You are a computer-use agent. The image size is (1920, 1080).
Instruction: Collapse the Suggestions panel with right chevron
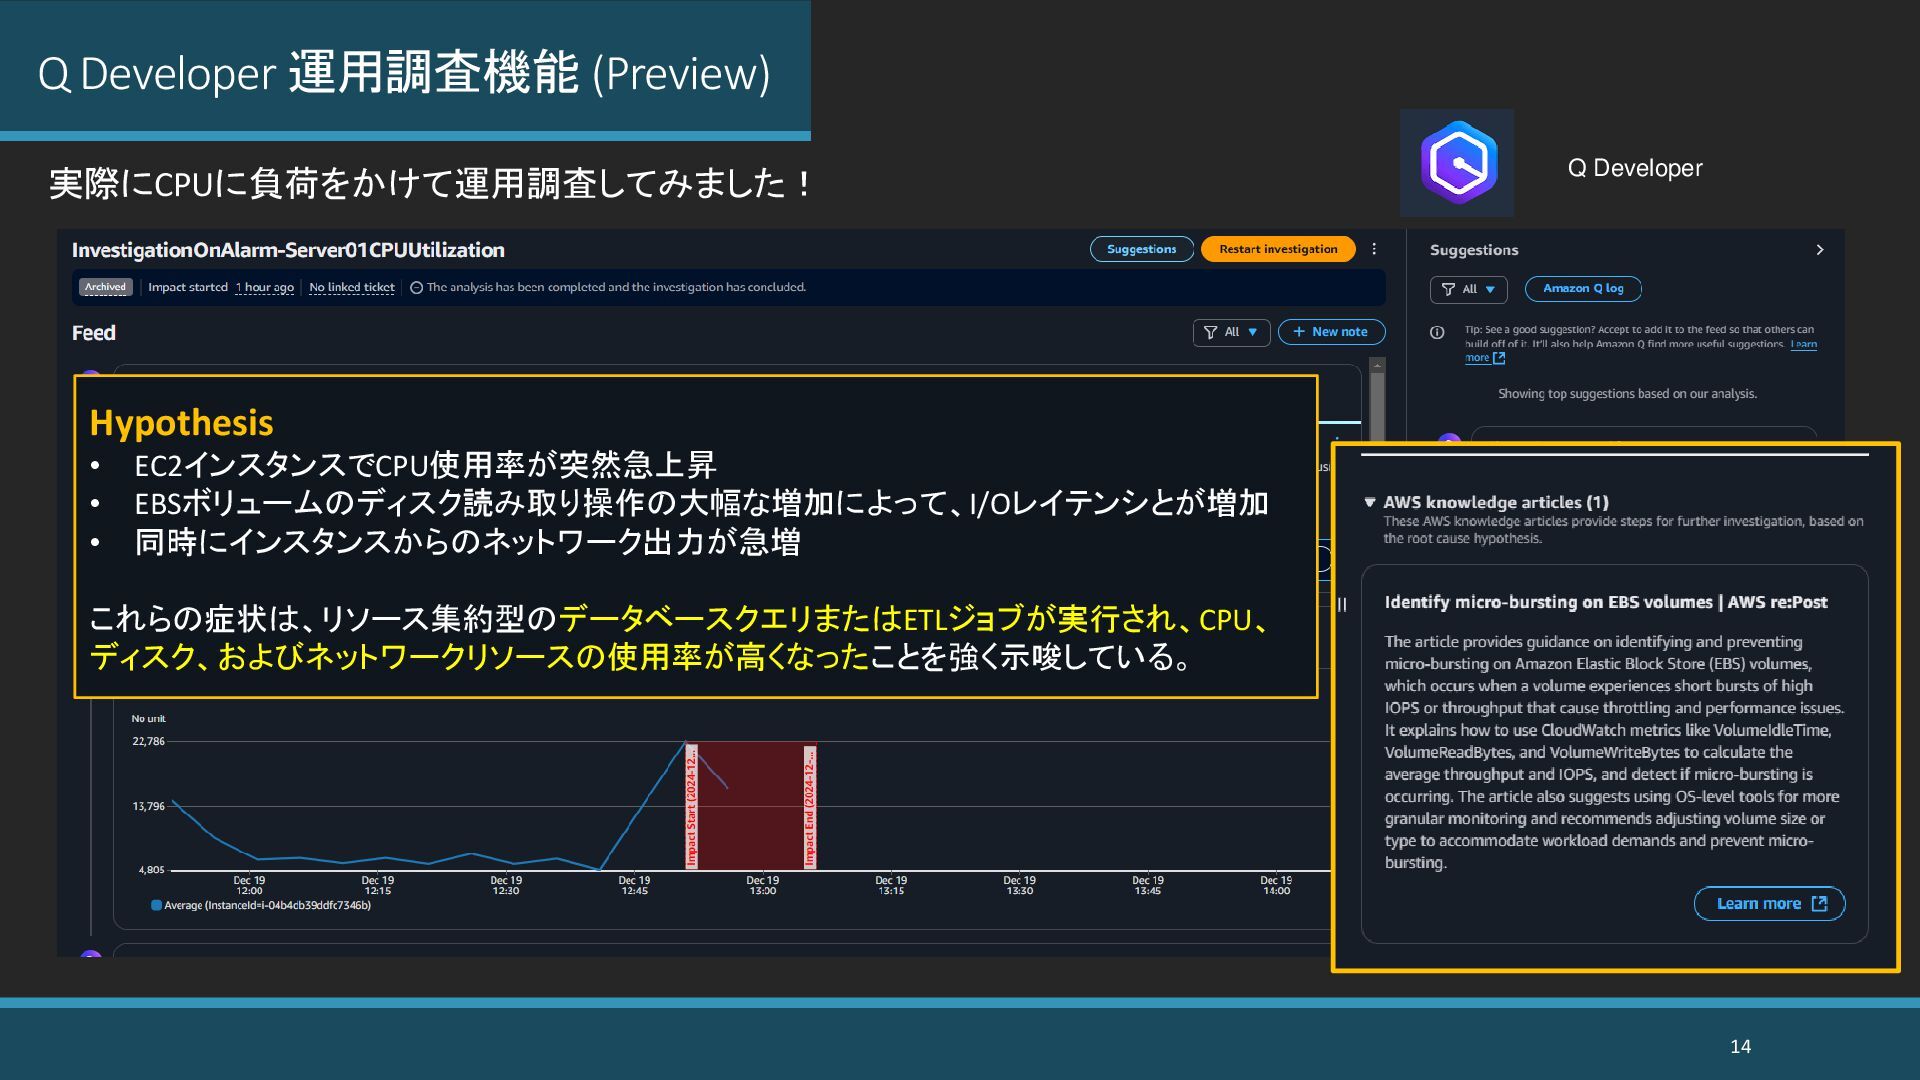[1819, 250]
